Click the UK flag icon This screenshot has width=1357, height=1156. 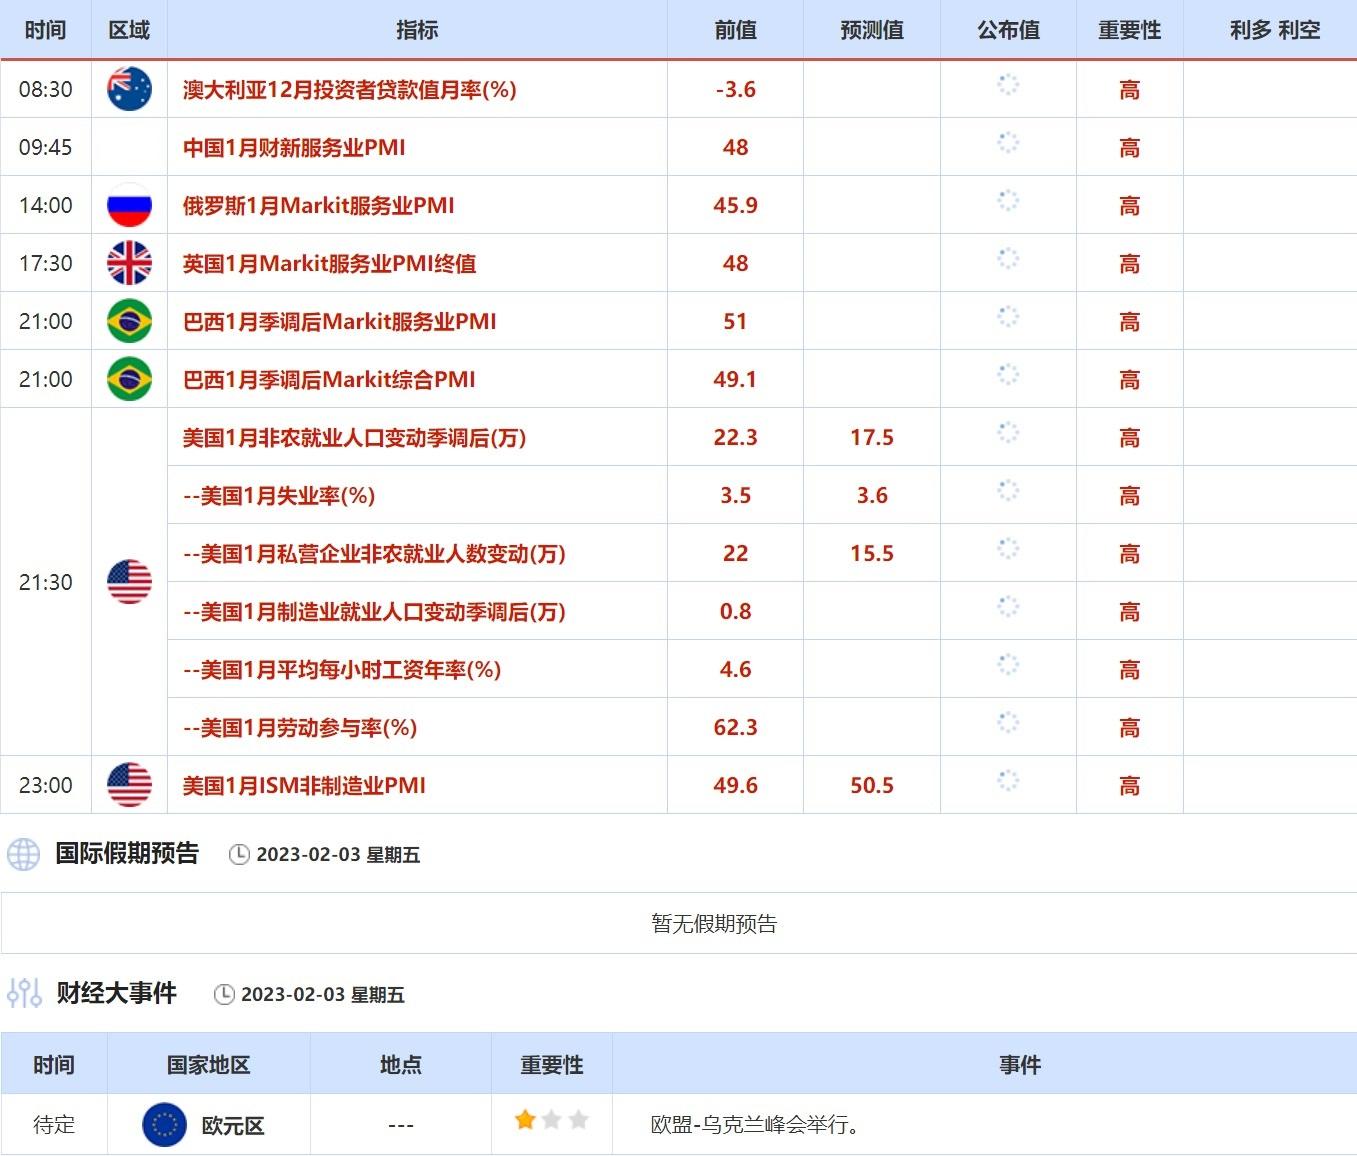click(129, 263)
